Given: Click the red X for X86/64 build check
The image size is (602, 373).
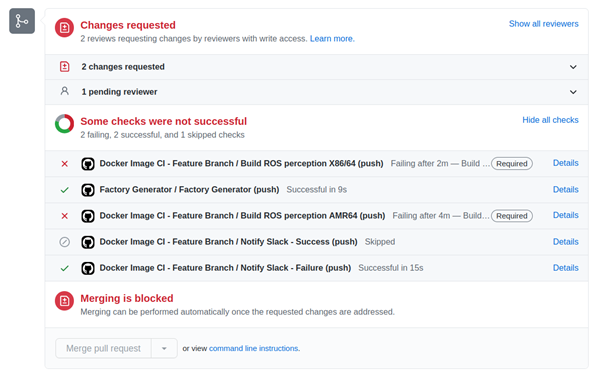Looking at the screenshot, I should pyautogui.click(x=64, y=164).
